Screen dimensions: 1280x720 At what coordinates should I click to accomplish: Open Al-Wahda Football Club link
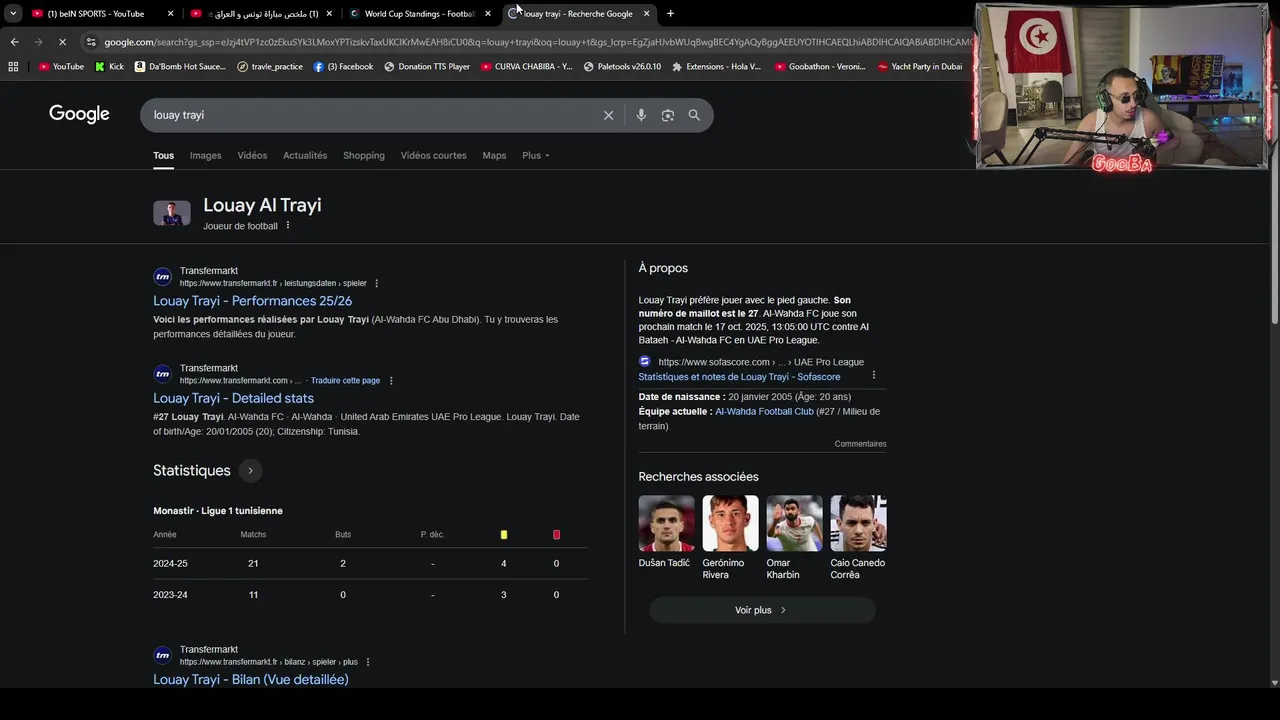click(x=764, y=411)
